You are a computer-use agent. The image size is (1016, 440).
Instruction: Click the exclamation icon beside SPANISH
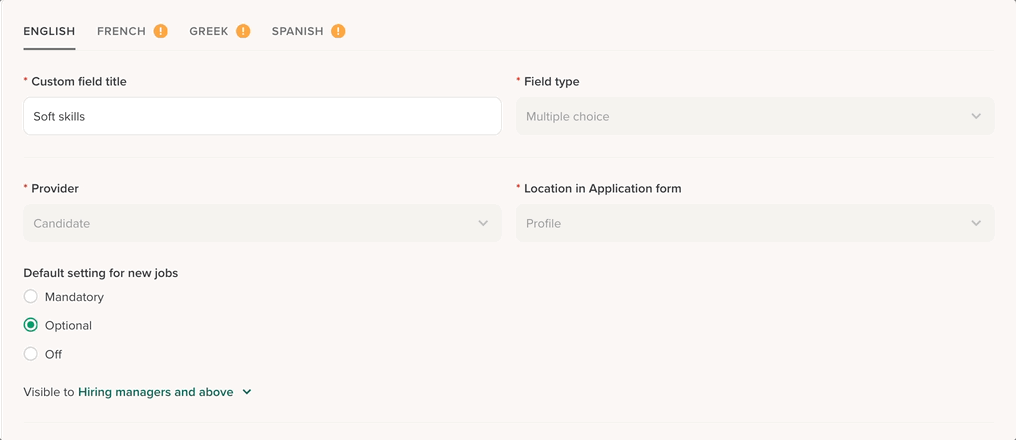point(338,31)
